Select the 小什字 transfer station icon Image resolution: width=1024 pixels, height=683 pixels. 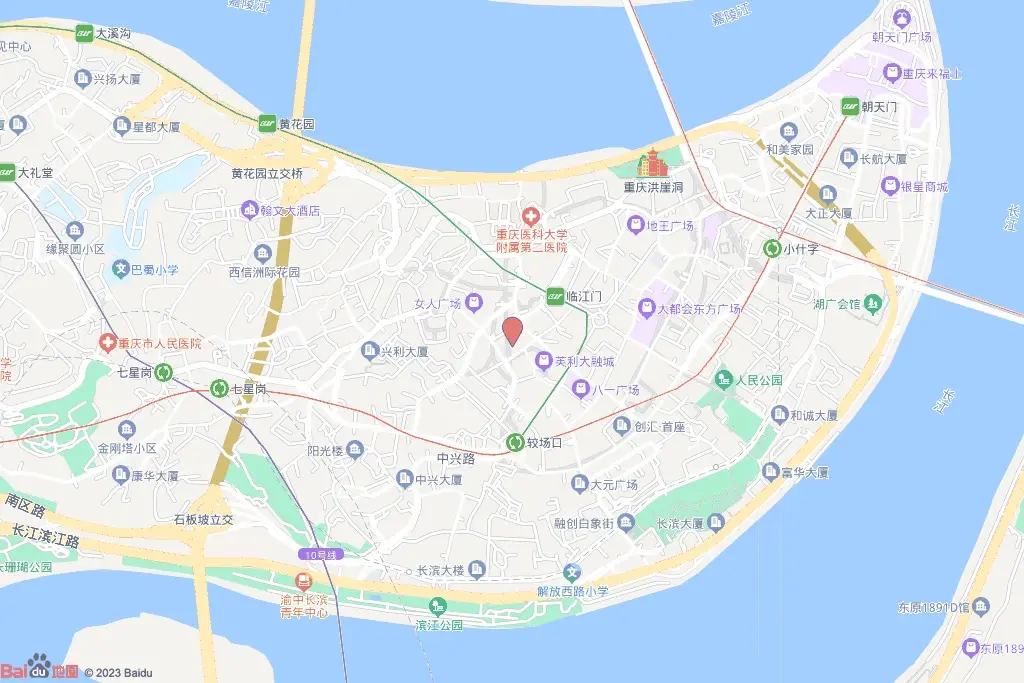772,248
